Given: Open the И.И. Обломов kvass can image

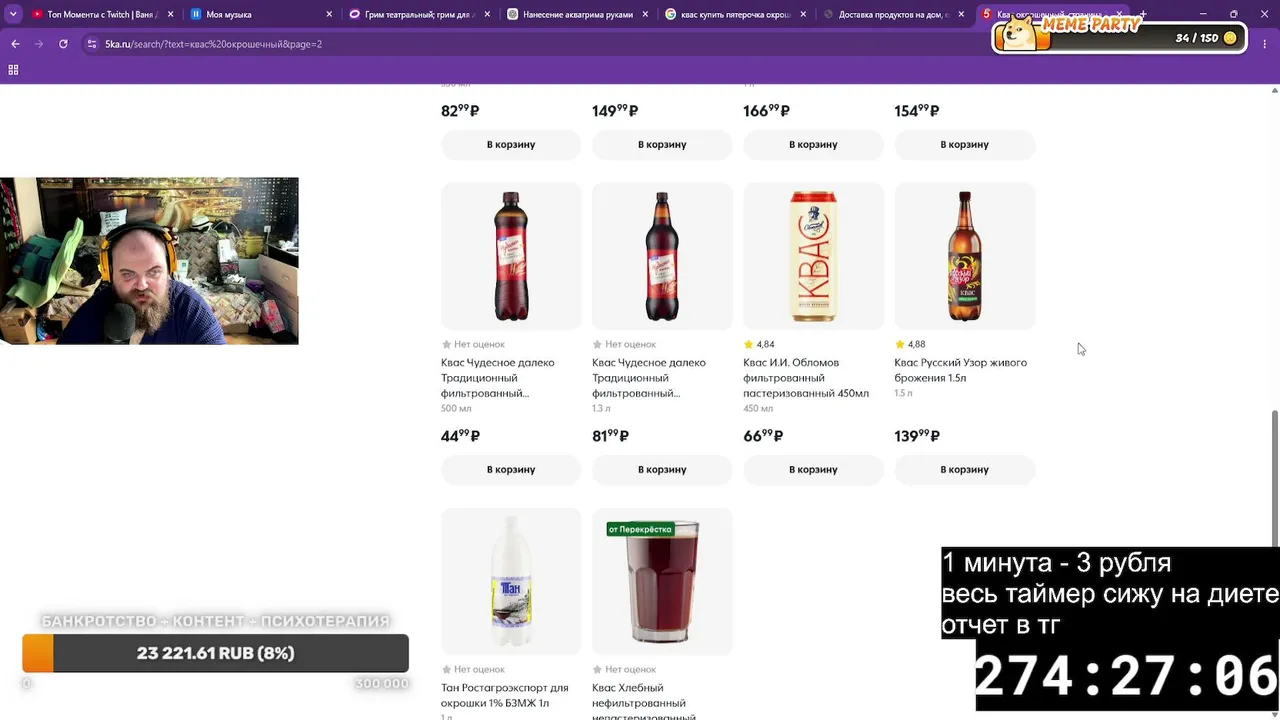Looking at the screenshot, I should tap(813, 256).
